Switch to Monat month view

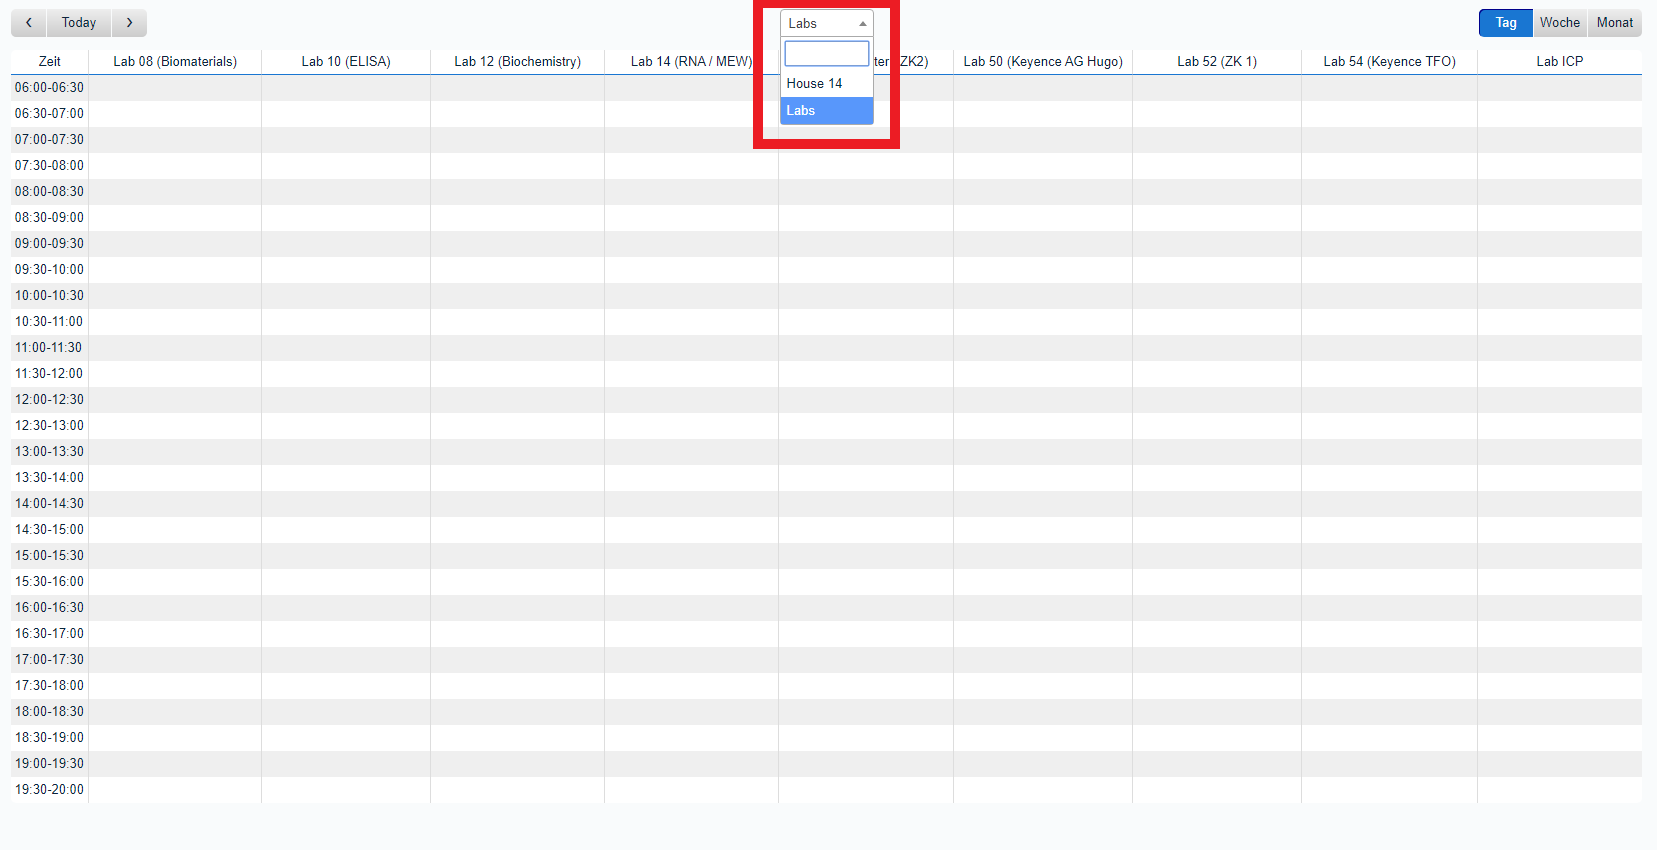pyautogui.click(x=1614, y=23)
